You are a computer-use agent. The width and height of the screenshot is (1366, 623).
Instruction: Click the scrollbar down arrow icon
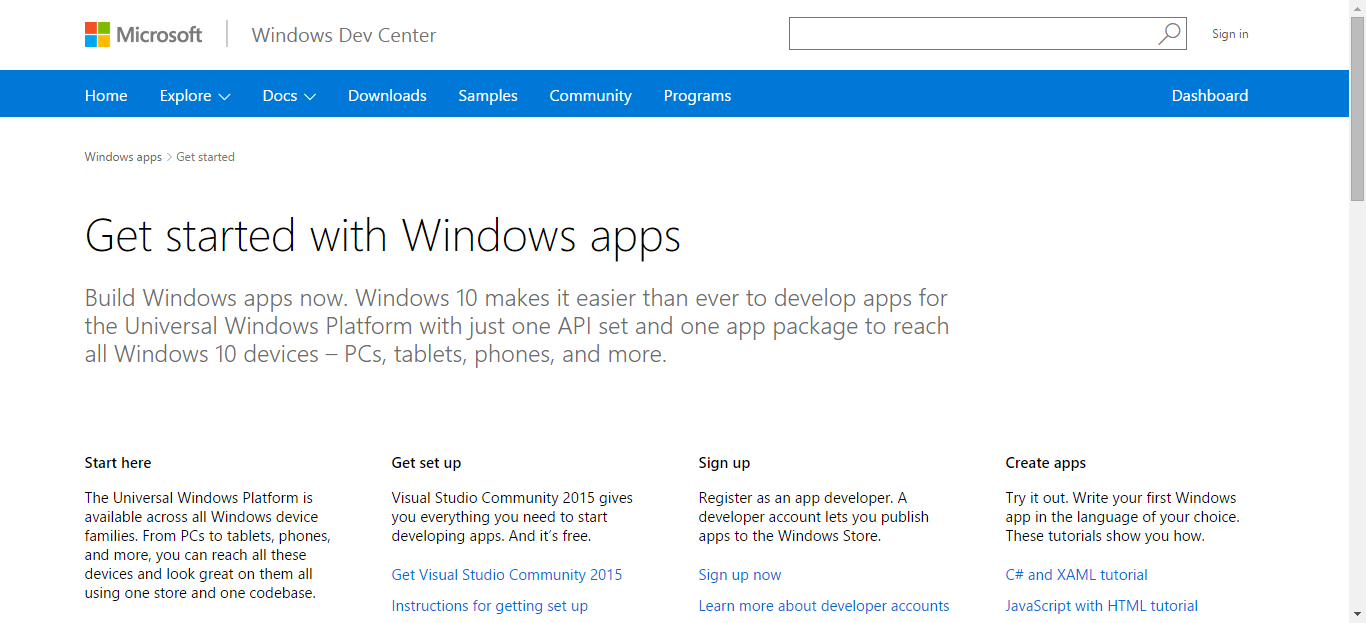tap(1358, 614)
